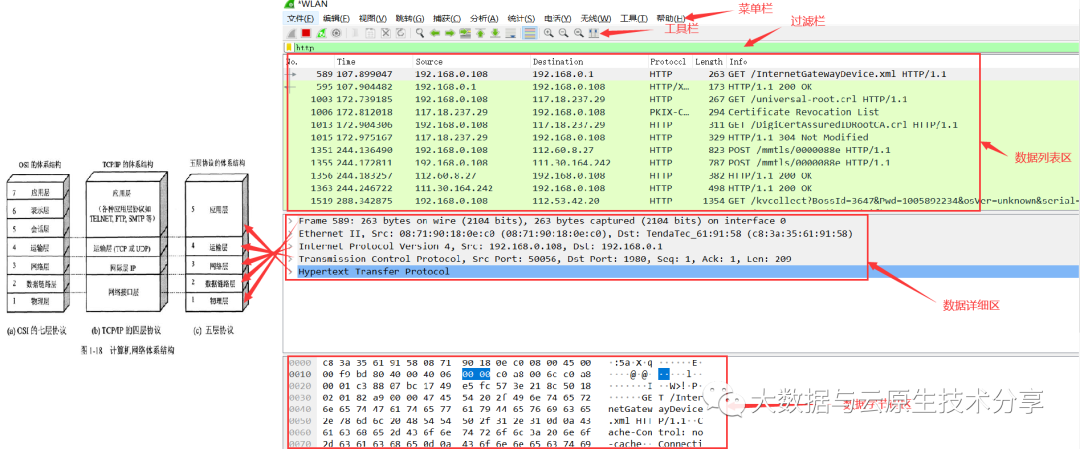Click the greyed start capture shark fin icon
This screenshot has width=1080, height=449.
(291, 33)
